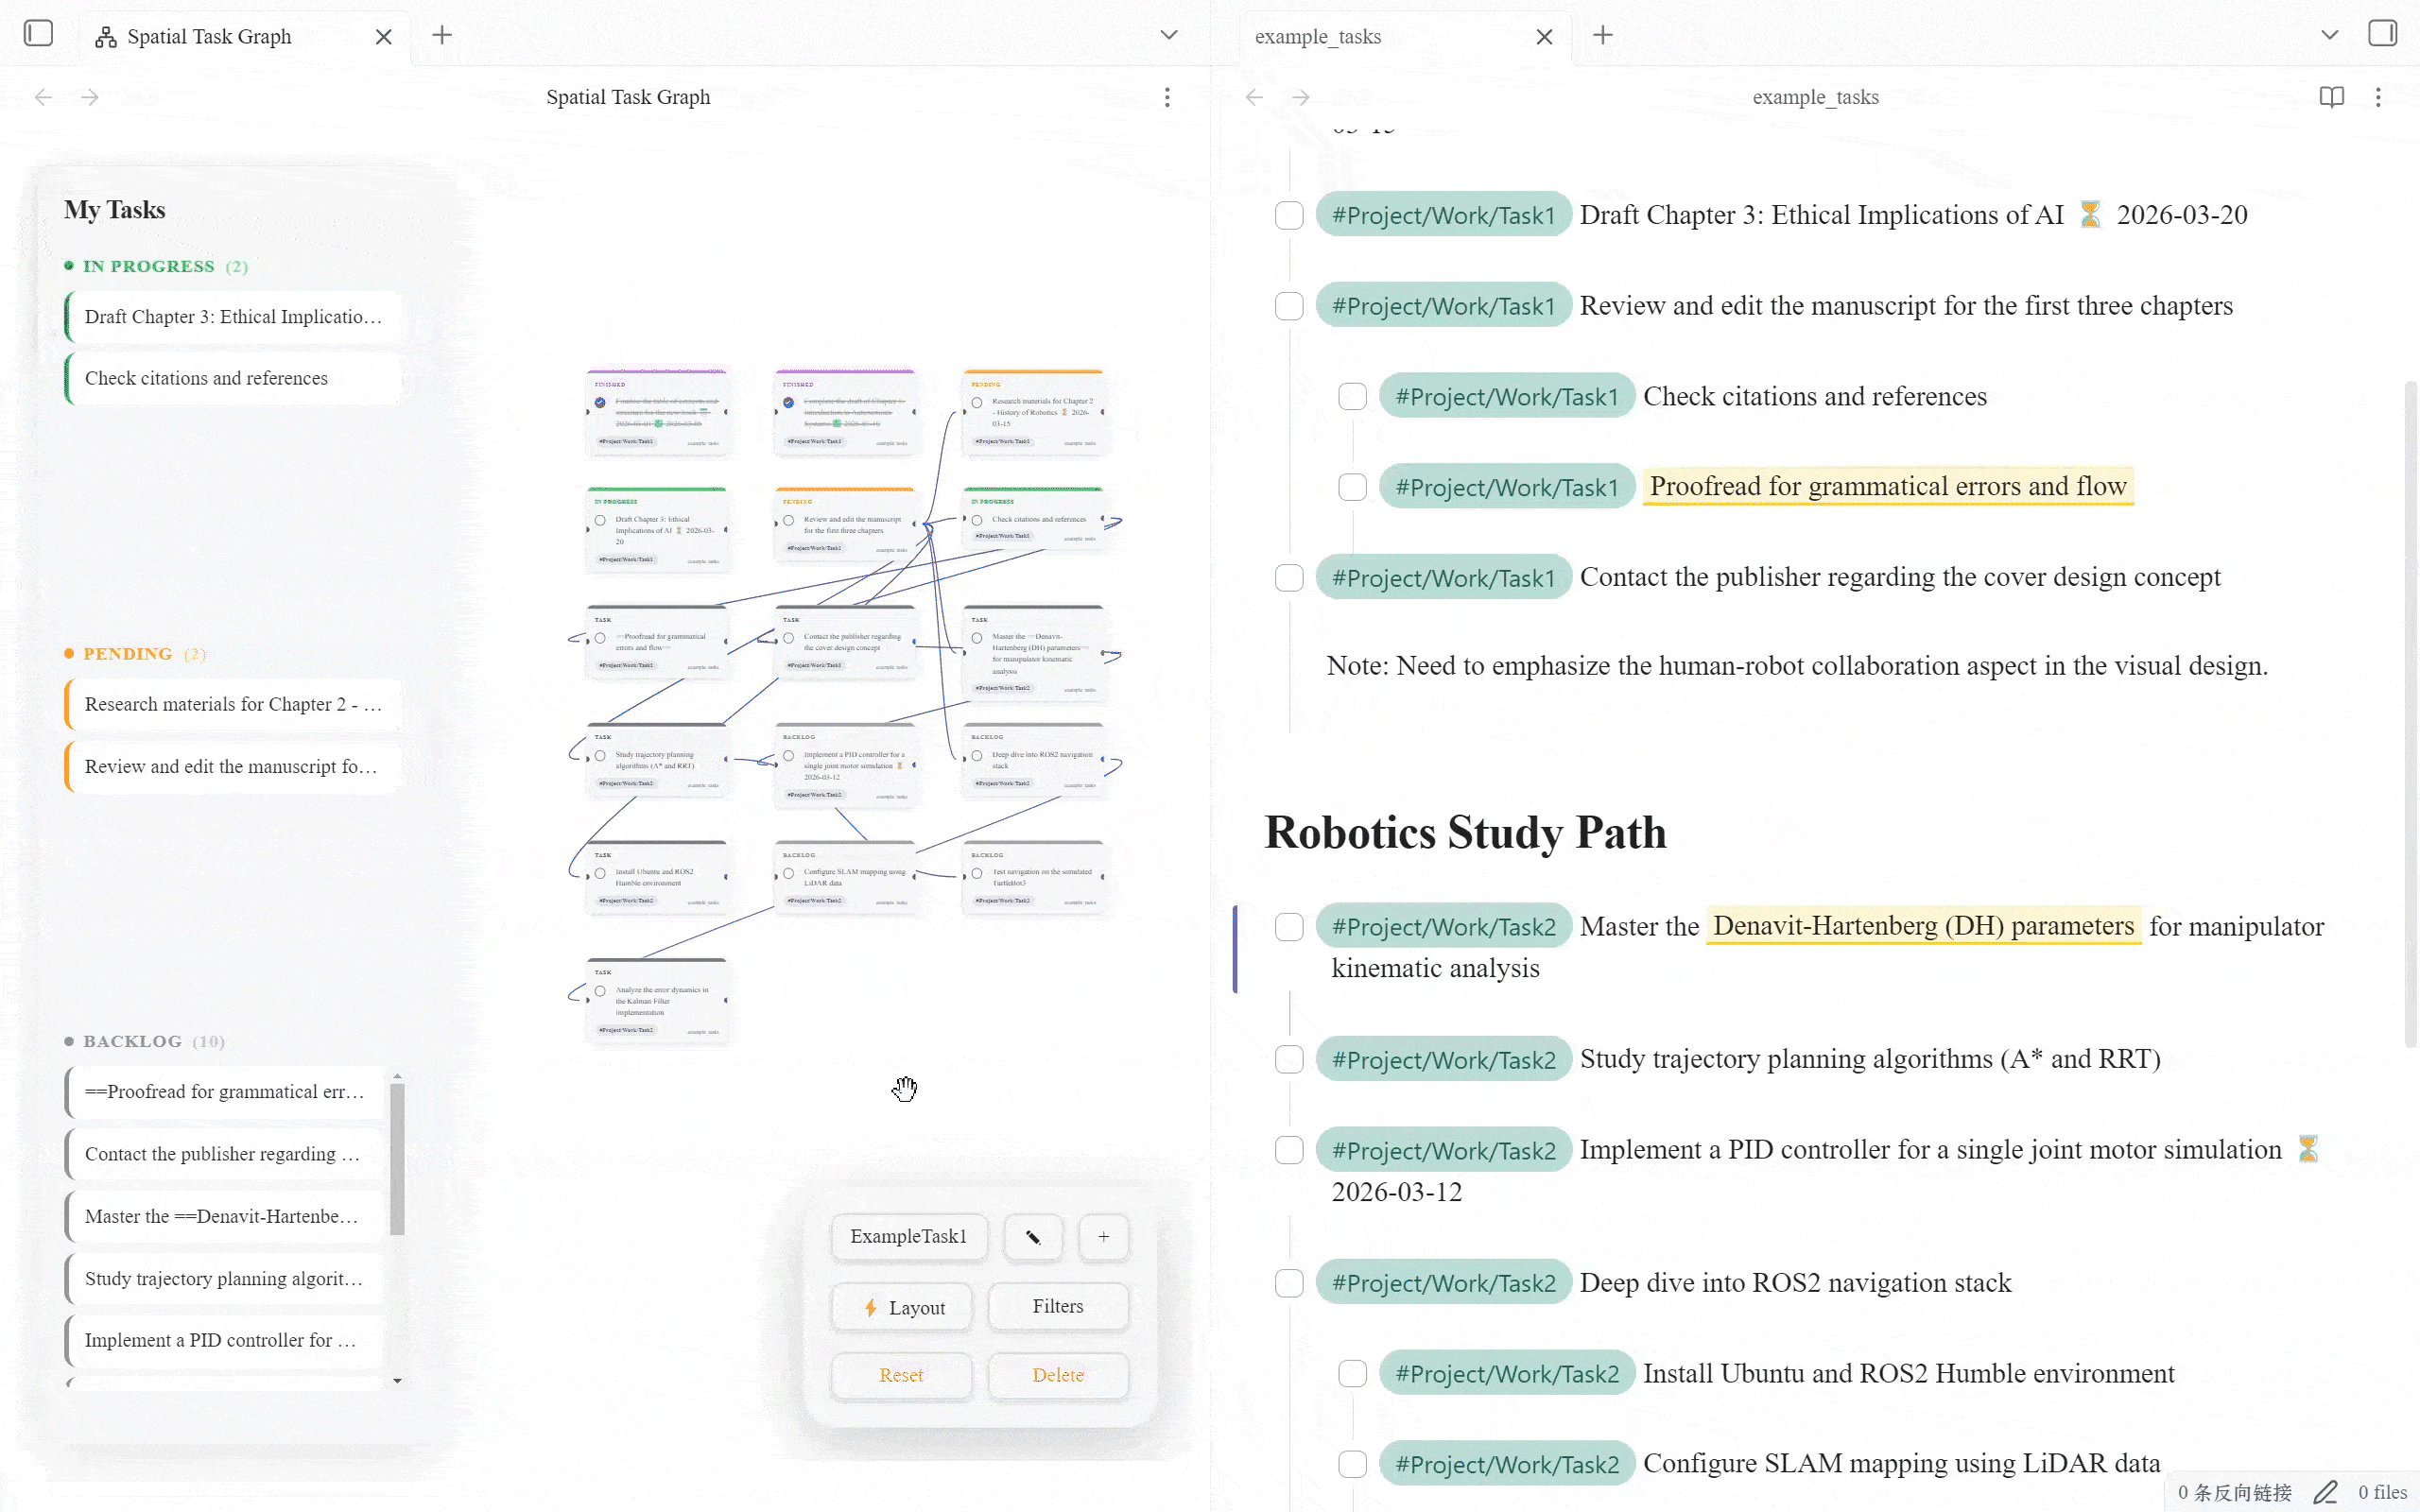Click the pencil edit icon beside ExampleTask1
The image size is (2420, 1512).
[x=1033, y=1237]
